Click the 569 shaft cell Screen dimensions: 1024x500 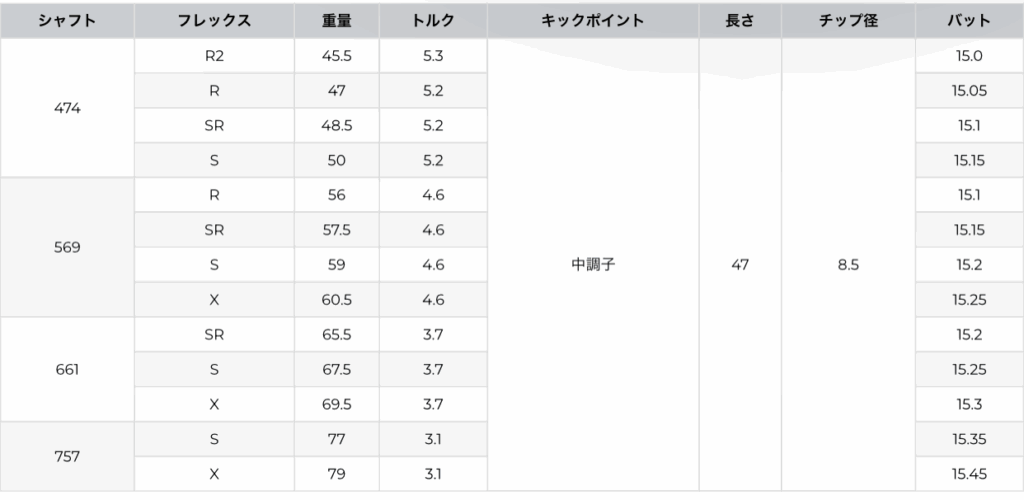[x=67, y=247]
